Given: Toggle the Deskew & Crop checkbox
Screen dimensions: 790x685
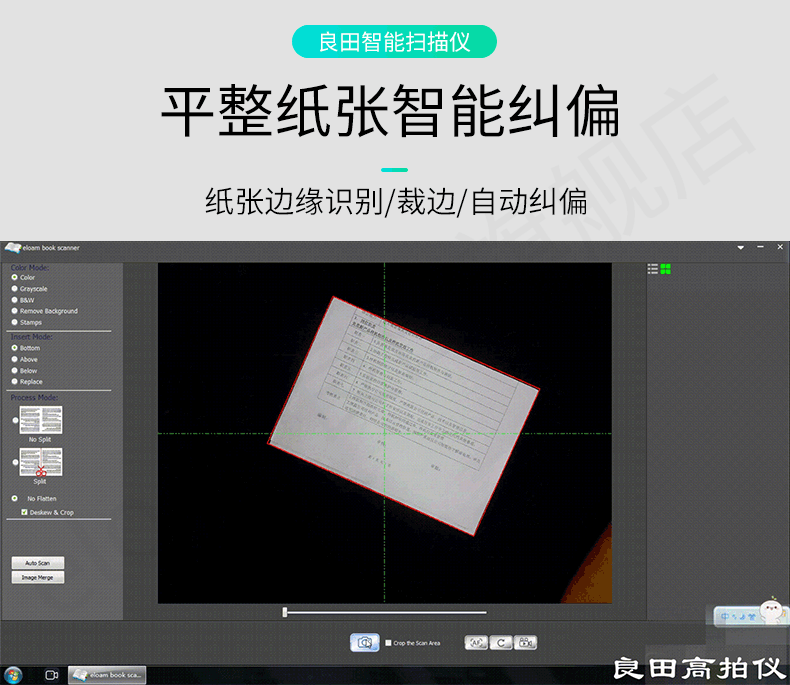Looking at the screenshot, I should [24, 512].
